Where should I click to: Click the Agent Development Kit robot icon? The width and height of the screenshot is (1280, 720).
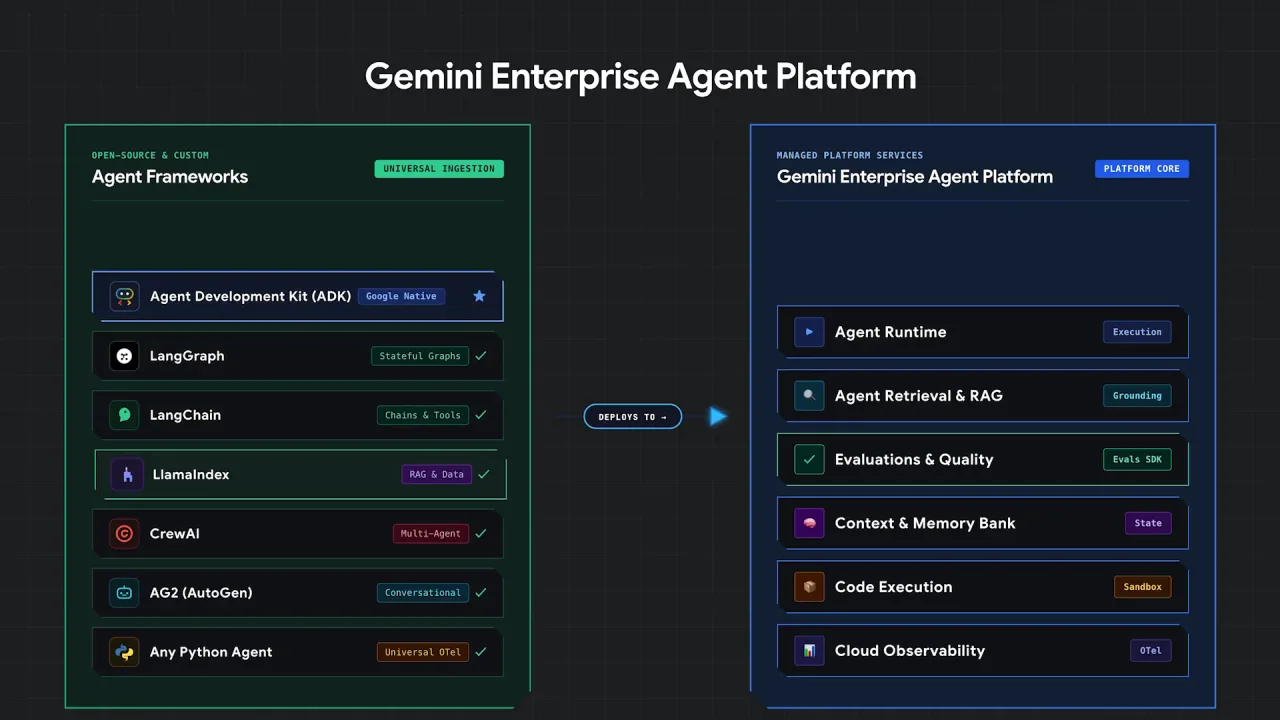coord(124,296)
